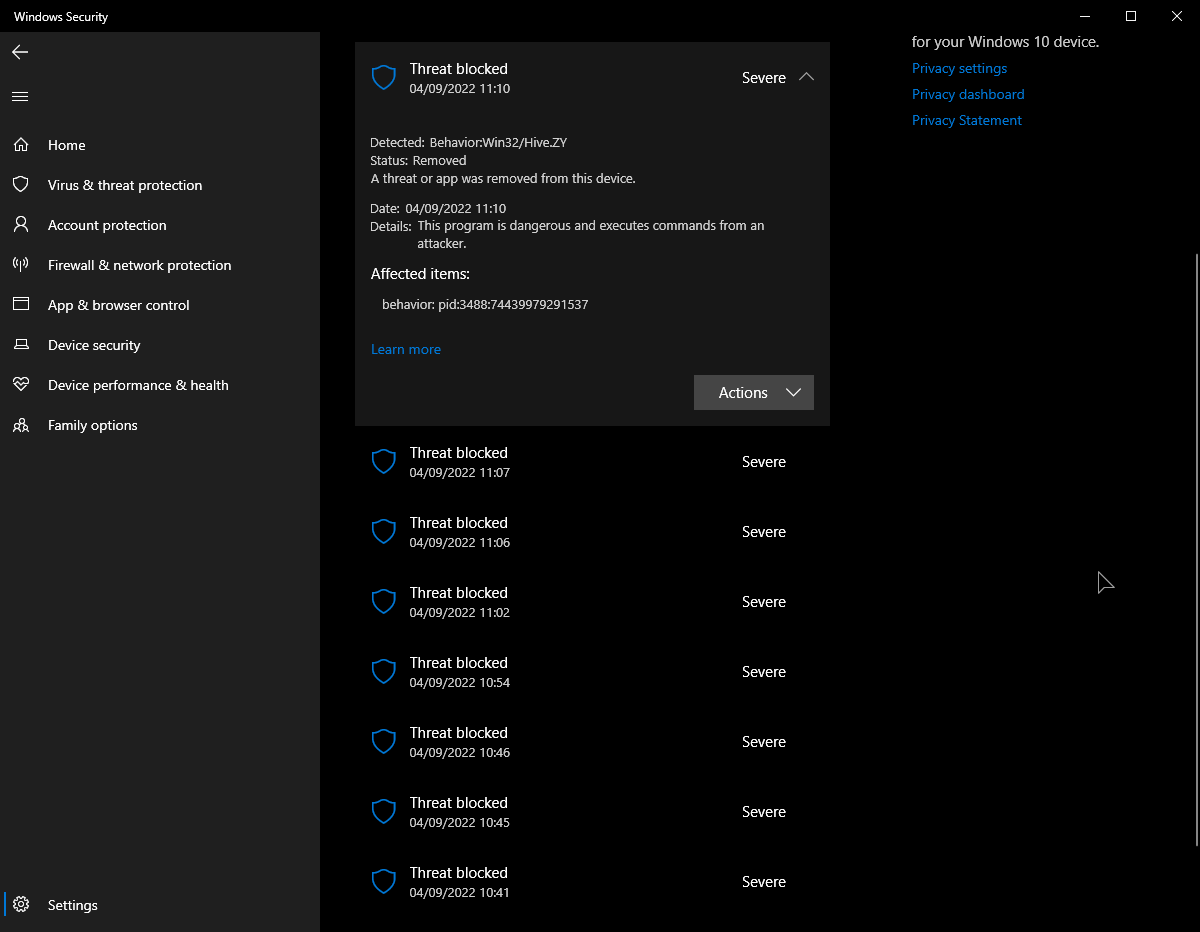Toggle the navigation hamburger menu
This screenshot has height=932, width=1200.
click(20, 96)
